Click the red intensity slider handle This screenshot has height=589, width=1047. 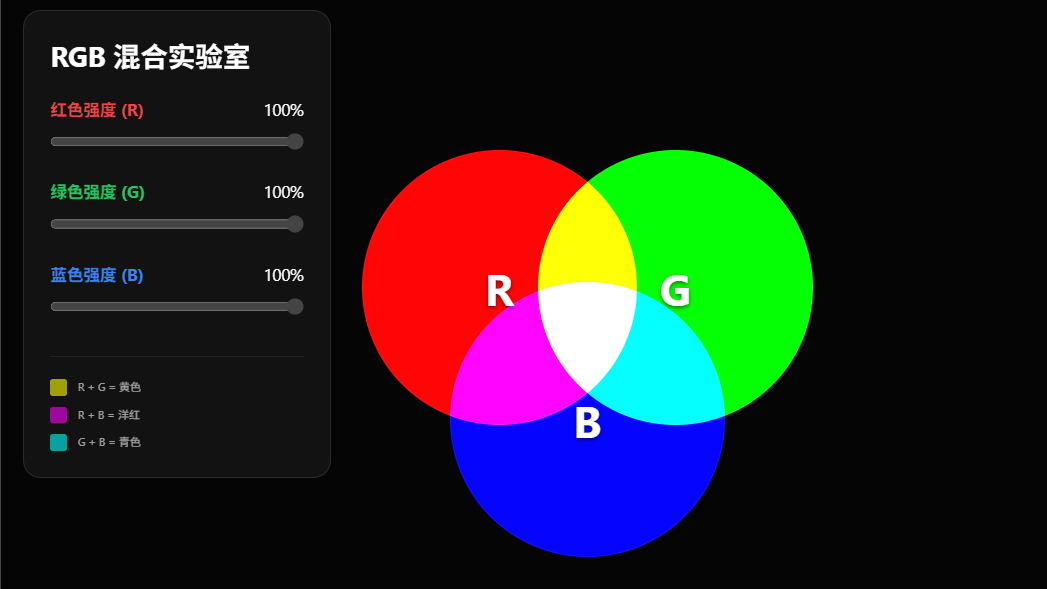click(x=295, y=141)
